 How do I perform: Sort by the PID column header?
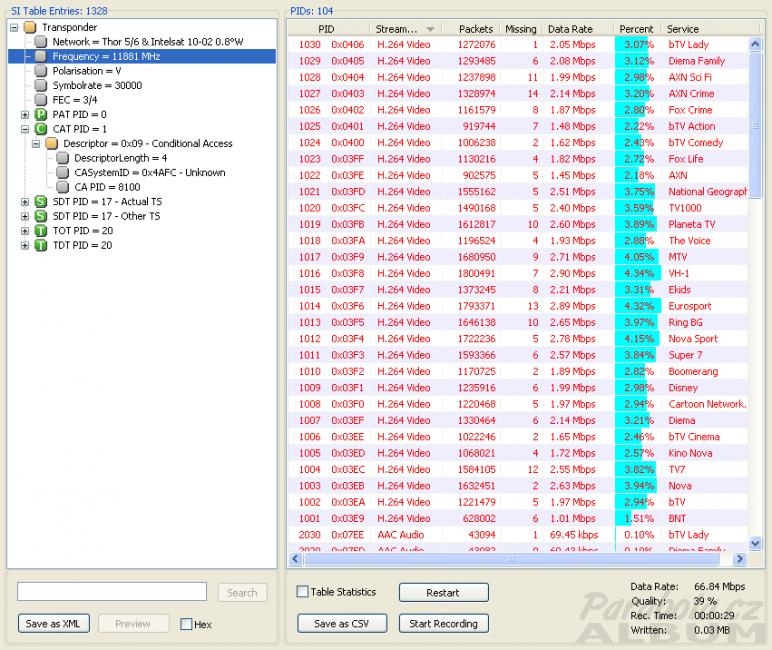(x=328, y=29)
